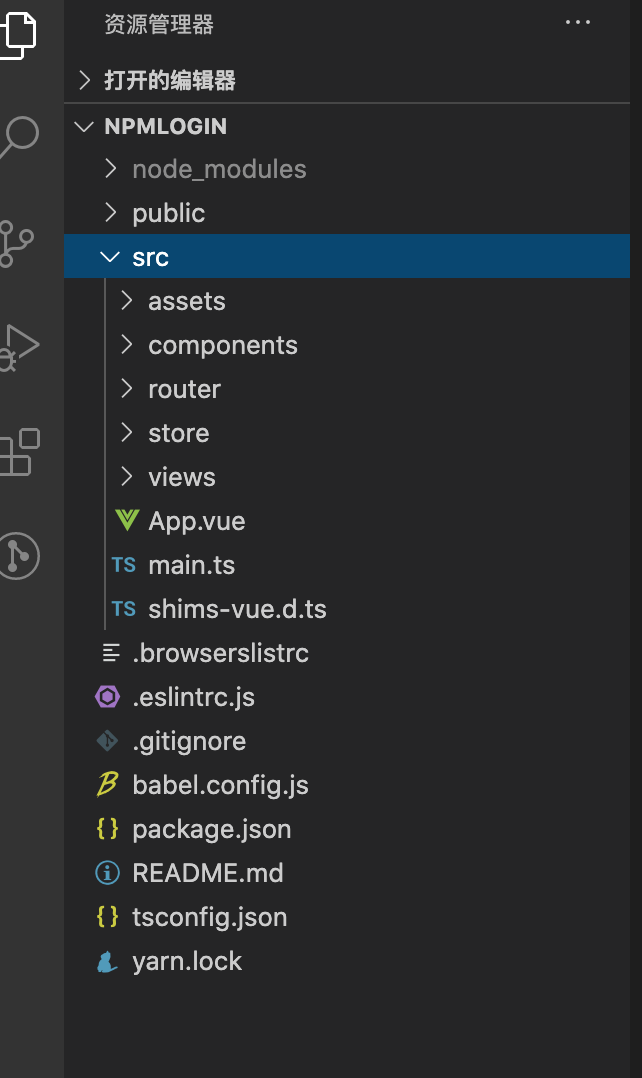Click the Vue icon beside App.vue
This screenshot has width=642, height=1078.
pyautogui.click(x=126, y=521)
